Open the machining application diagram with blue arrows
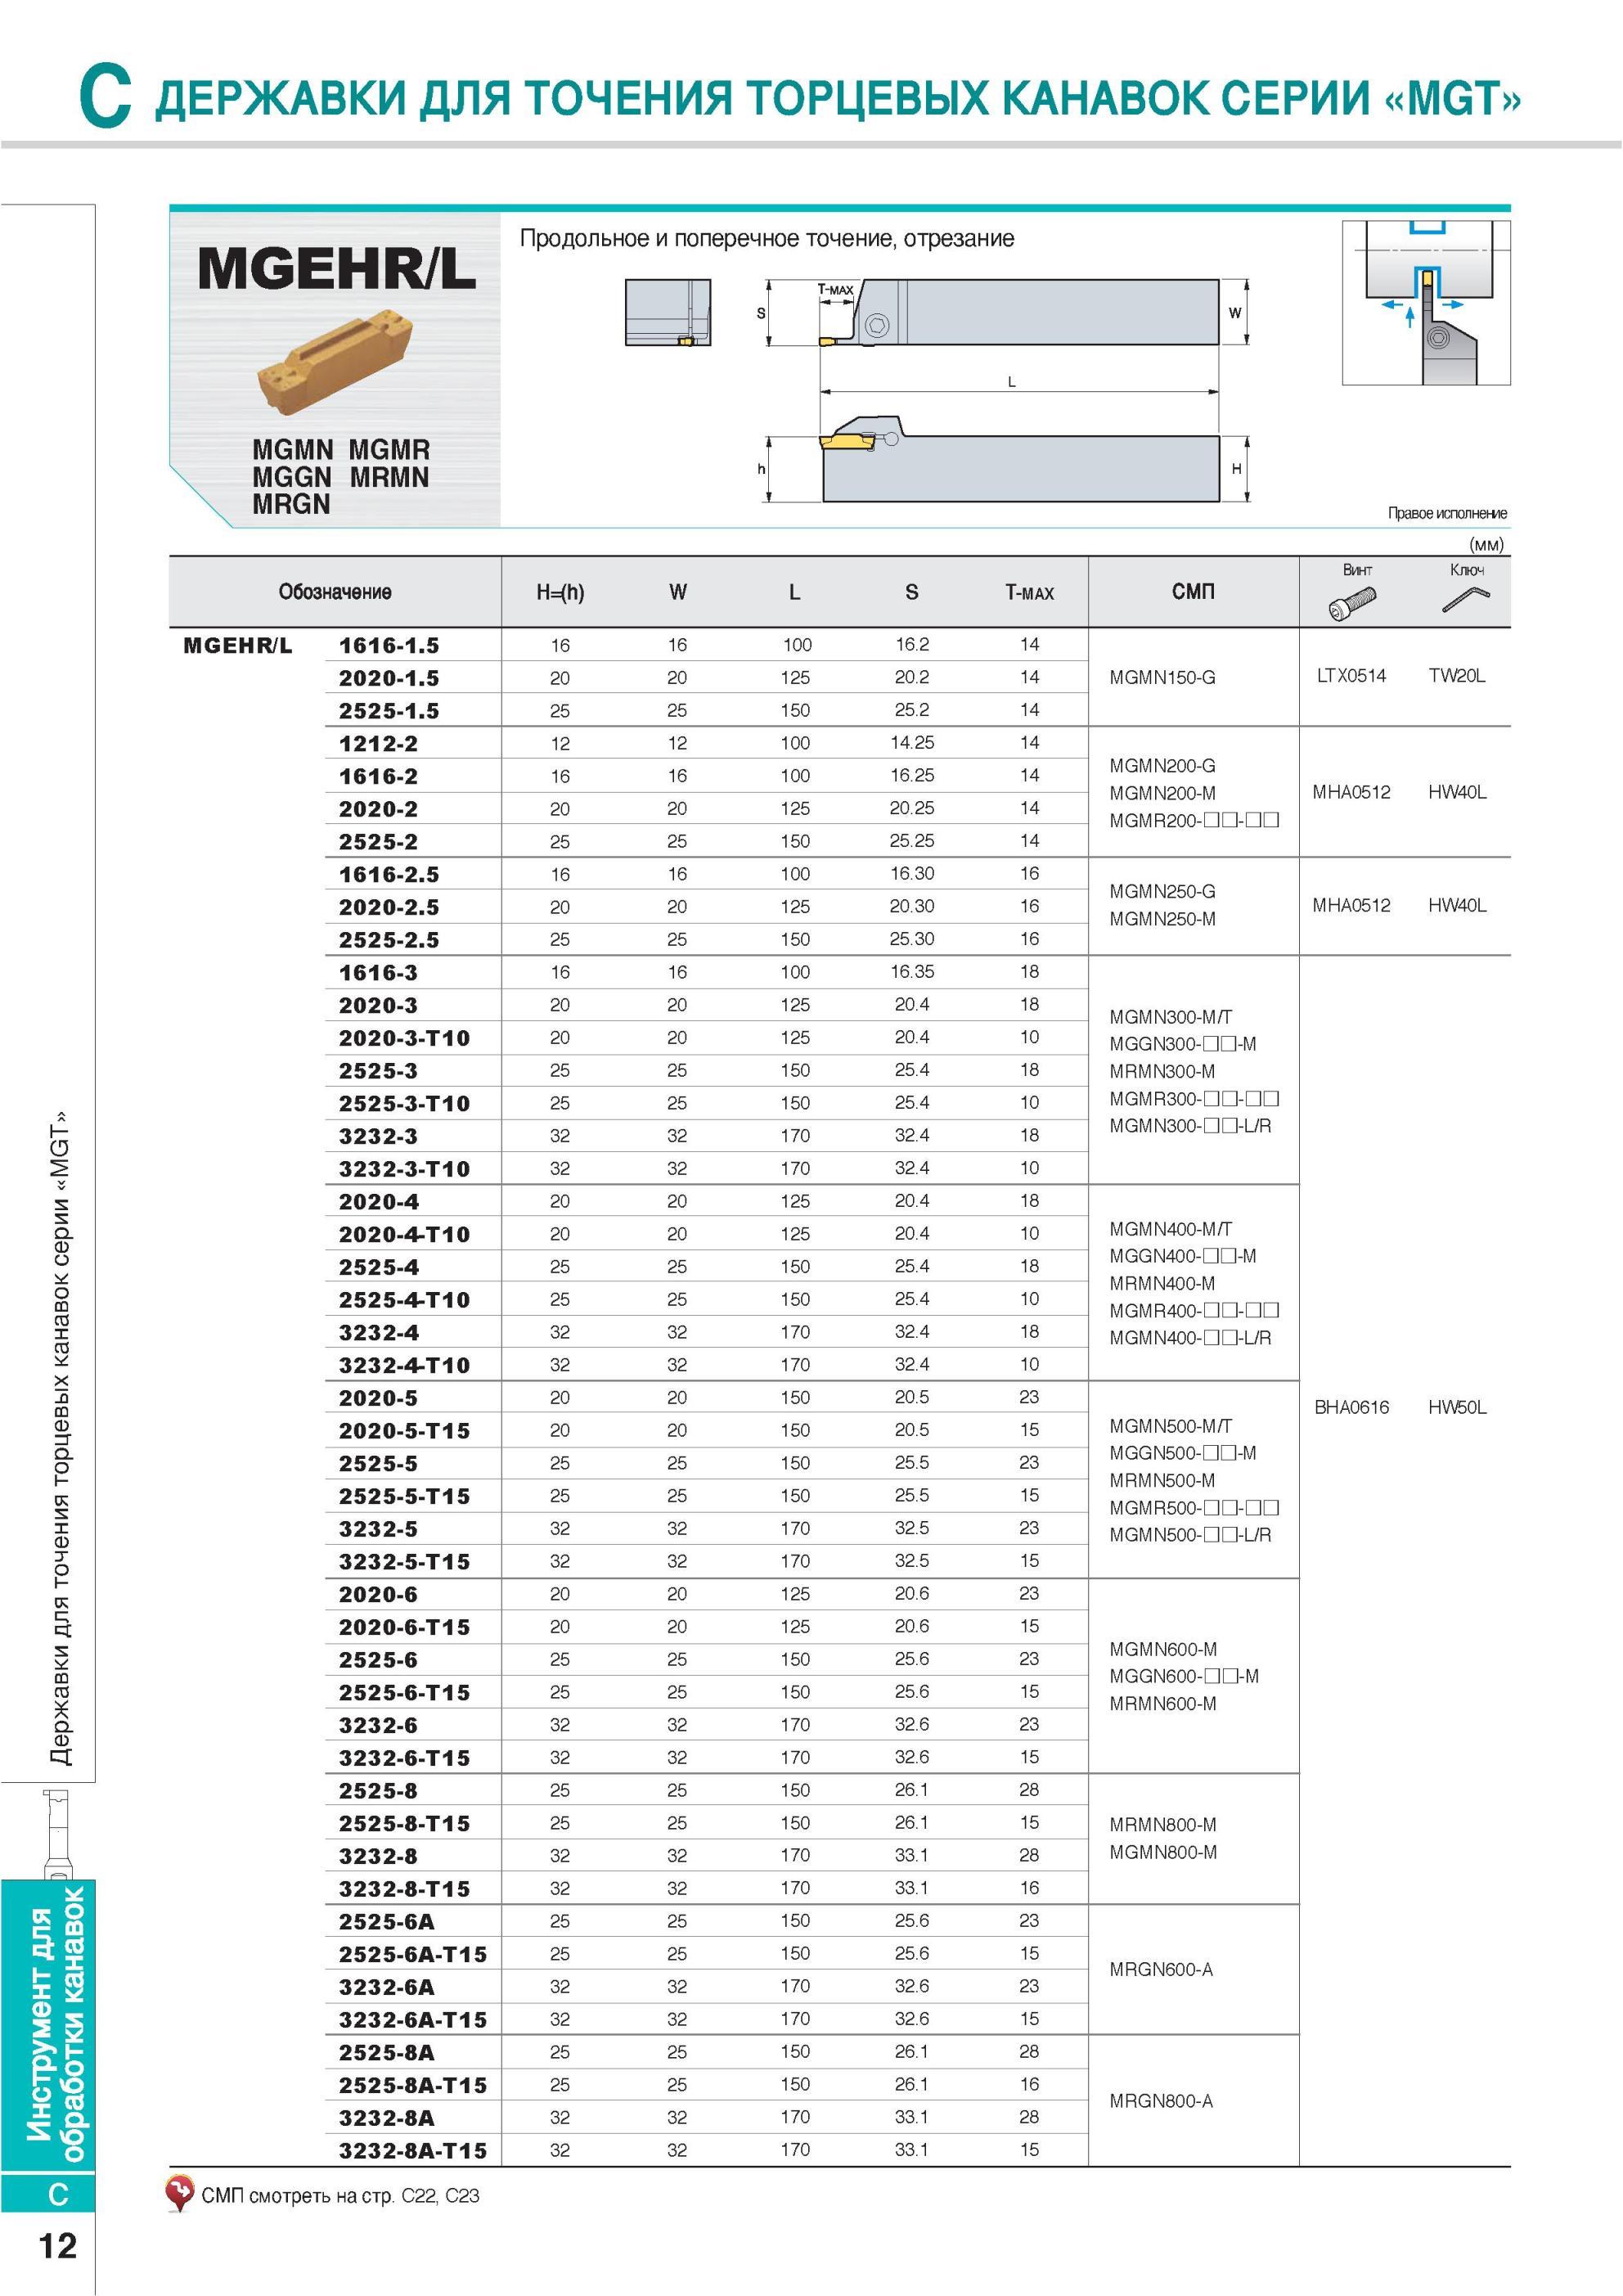The image size is (1623, 2296). pyautogui.click(x=1425, y=302)
